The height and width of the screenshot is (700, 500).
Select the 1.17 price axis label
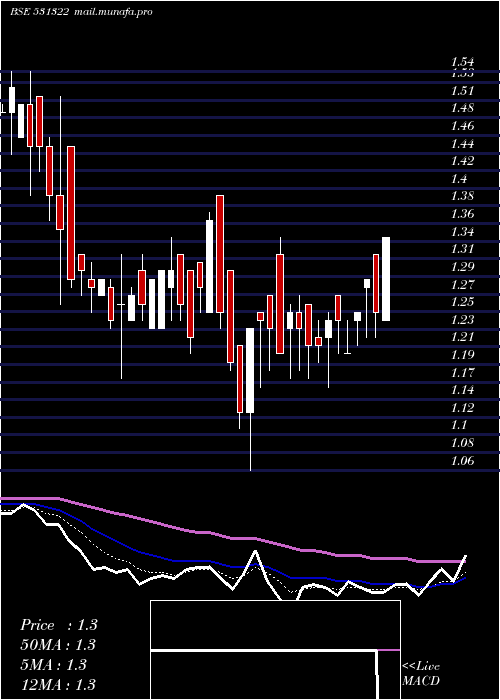coord(462,372)
